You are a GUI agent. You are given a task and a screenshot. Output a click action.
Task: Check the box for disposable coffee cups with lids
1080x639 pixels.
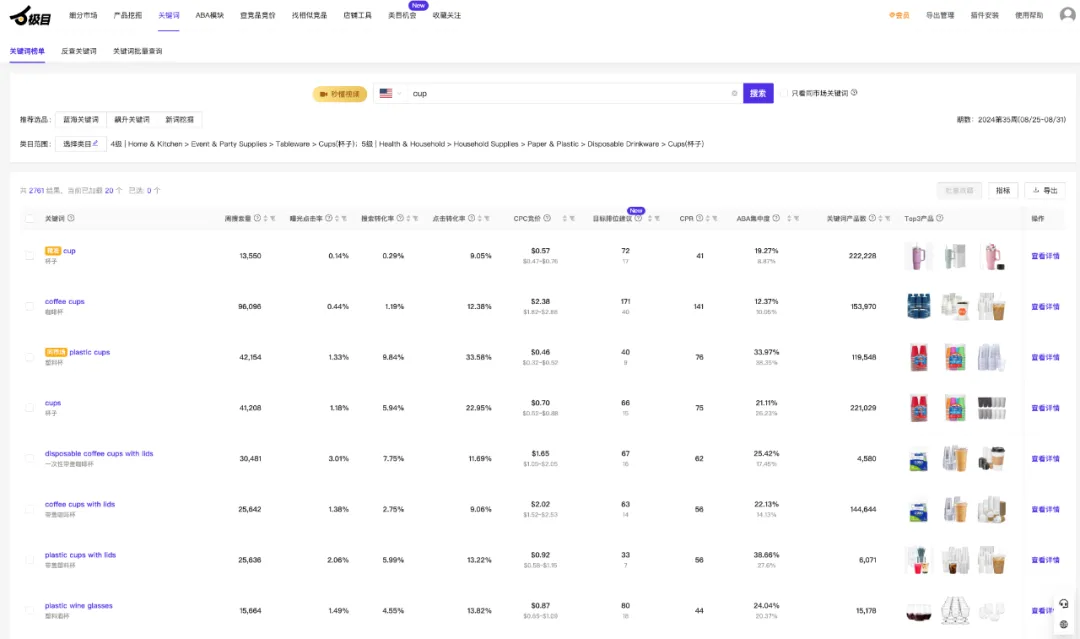(30, 459)
